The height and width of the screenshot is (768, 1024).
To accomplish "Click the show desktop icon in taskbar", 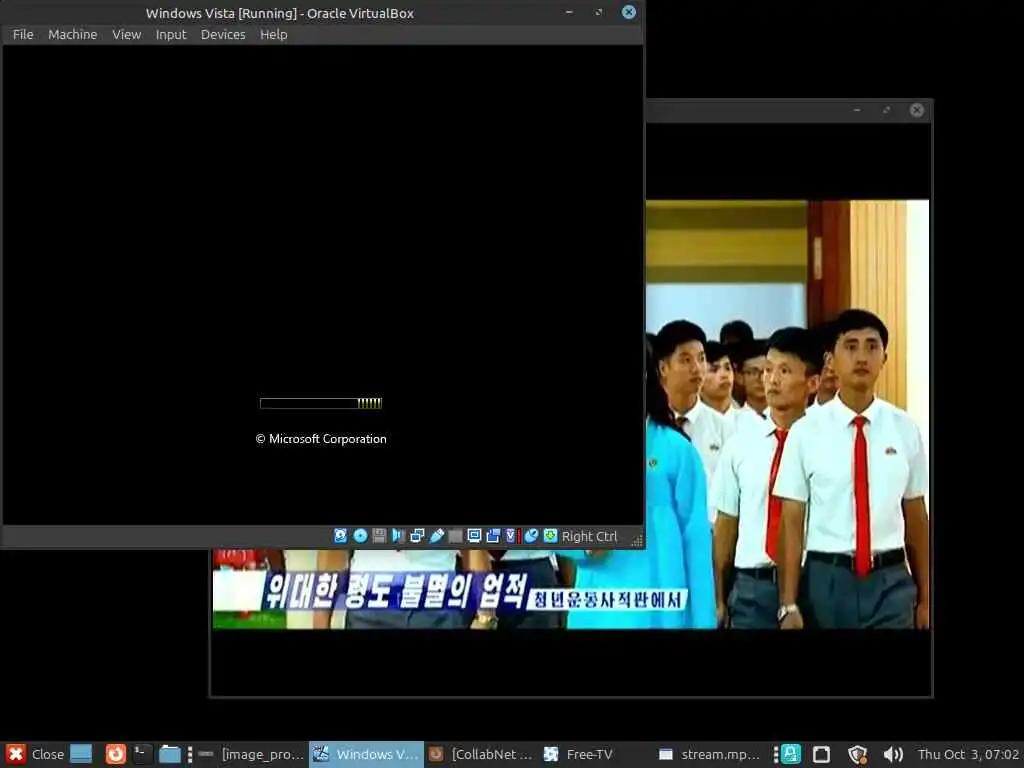I will pyautogui.click(x=81, y=754).
